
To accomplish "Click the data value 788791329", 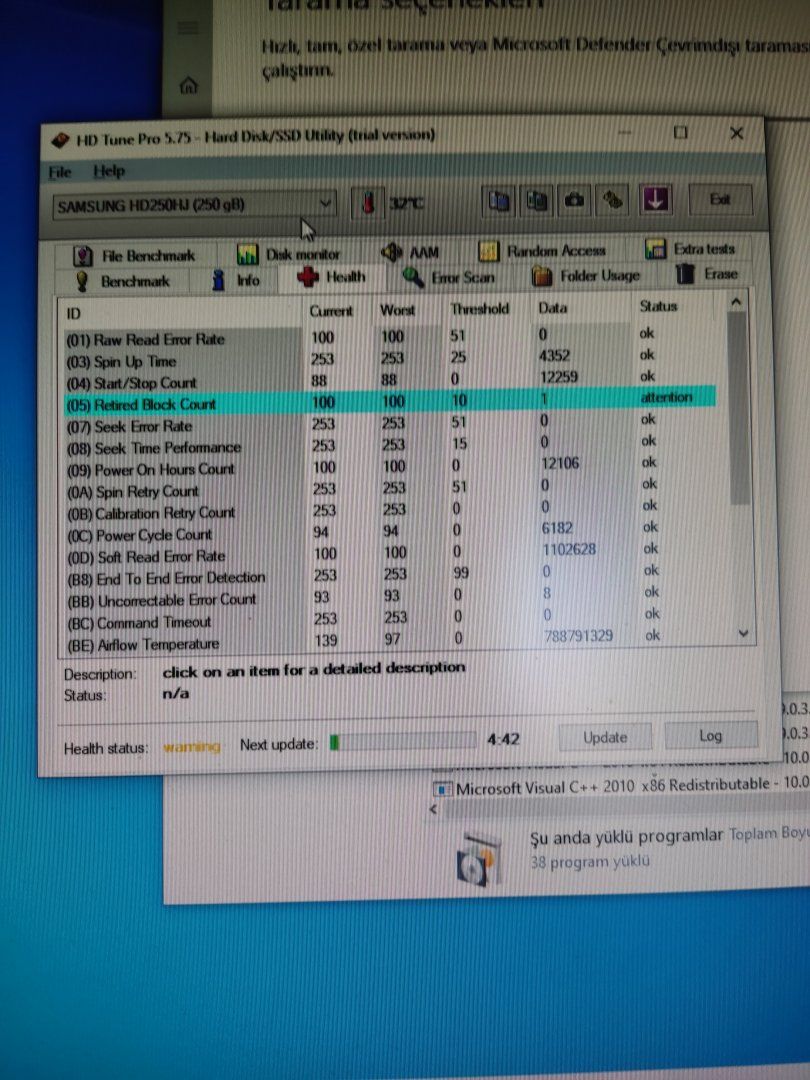I will coord(578,636).
